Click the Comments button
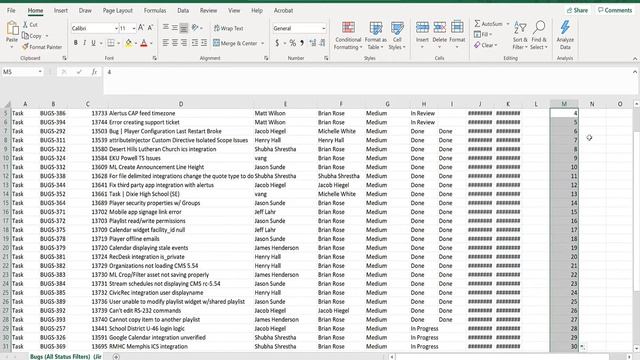This screenshot has width=640, height=360. [615, 10]
